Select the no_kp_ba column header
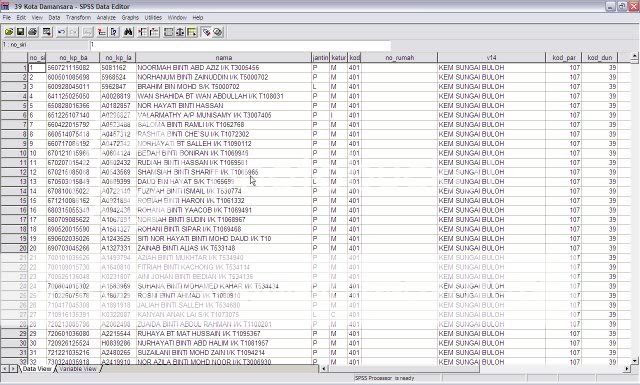The image size is (640, 385). click(73, 58)
